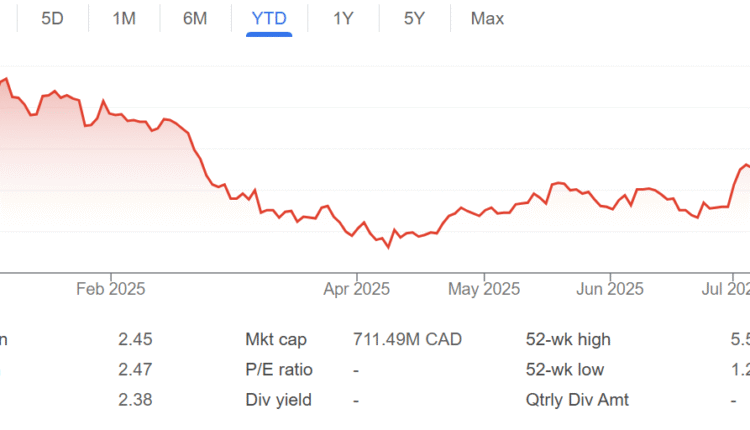The height and width of the screenshot is (430, 750).
Task: Switch to the 5D time range tab
Action: pyautogui.click(x=53, y=18)
